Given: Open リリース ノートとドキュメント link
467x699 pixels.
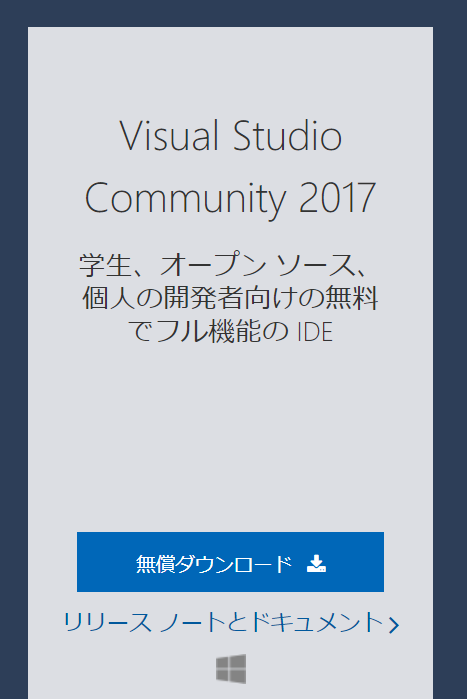Looking at the screenshot, I should coord(231,622).
